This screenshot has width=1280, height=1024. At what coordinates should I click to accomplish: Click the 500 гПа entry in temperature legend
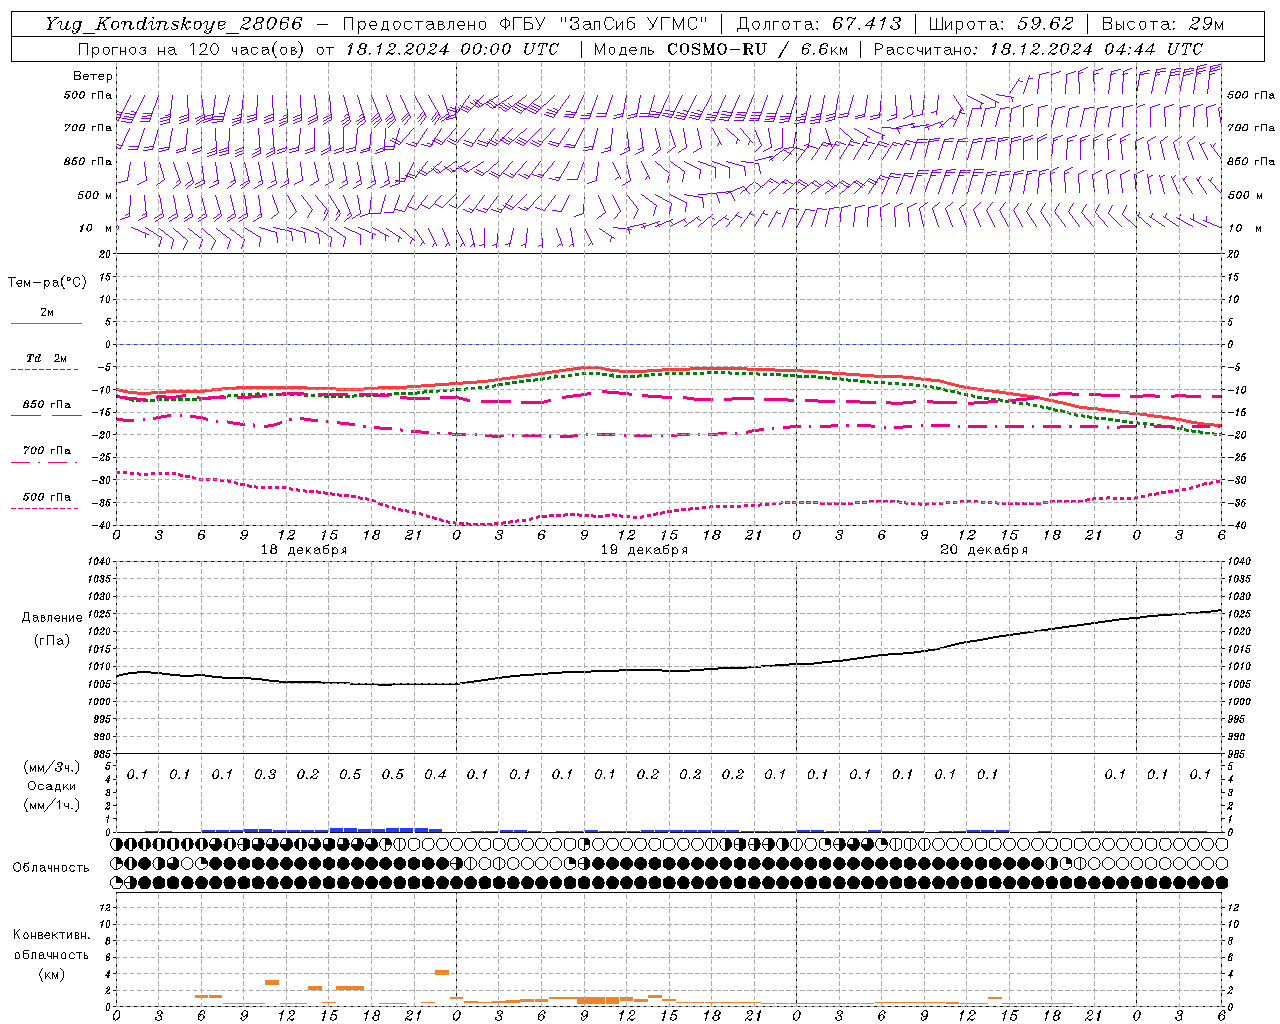[x=47, y=497]
